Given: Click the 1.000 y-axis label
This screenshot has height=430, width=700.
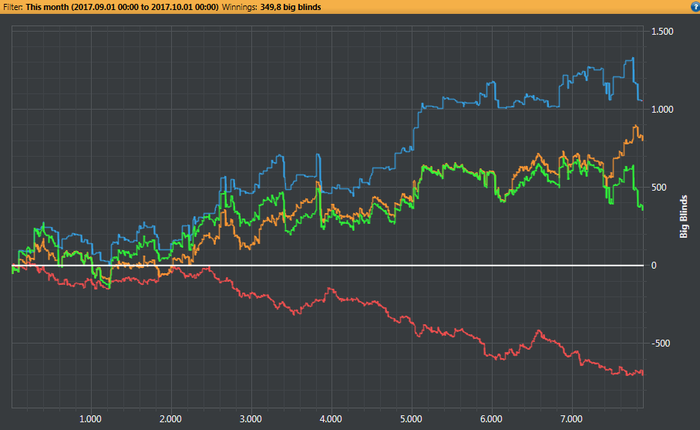Looking at the screenshot, I should click(x=662, y=110).
